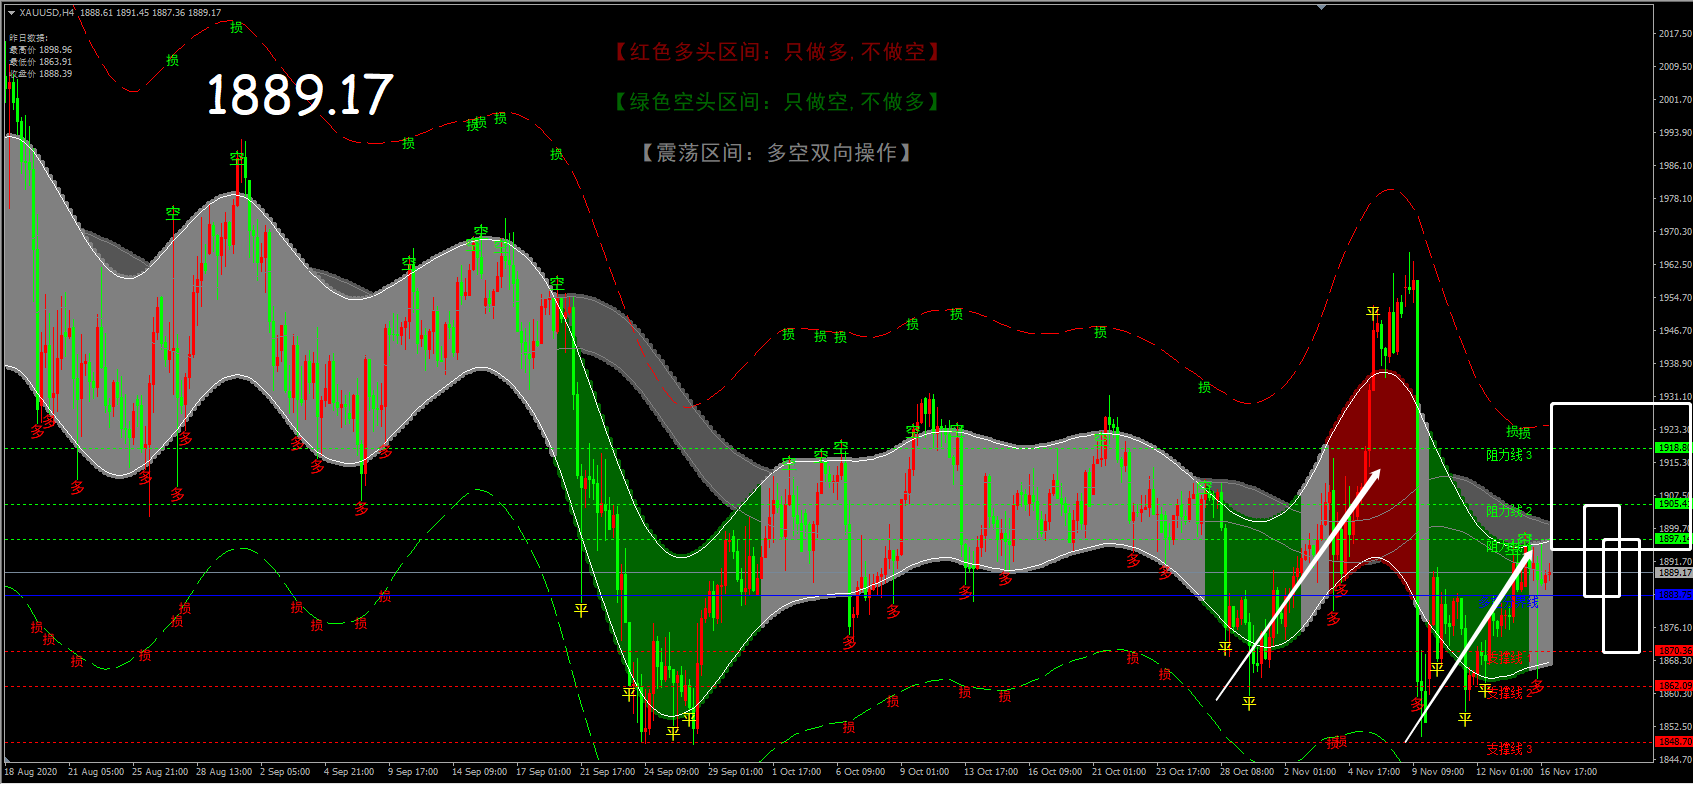The width and height of the screenshot is (1693, 785).
Task: Select the 支撑线 2 support label
Action: coord(1509,693)
